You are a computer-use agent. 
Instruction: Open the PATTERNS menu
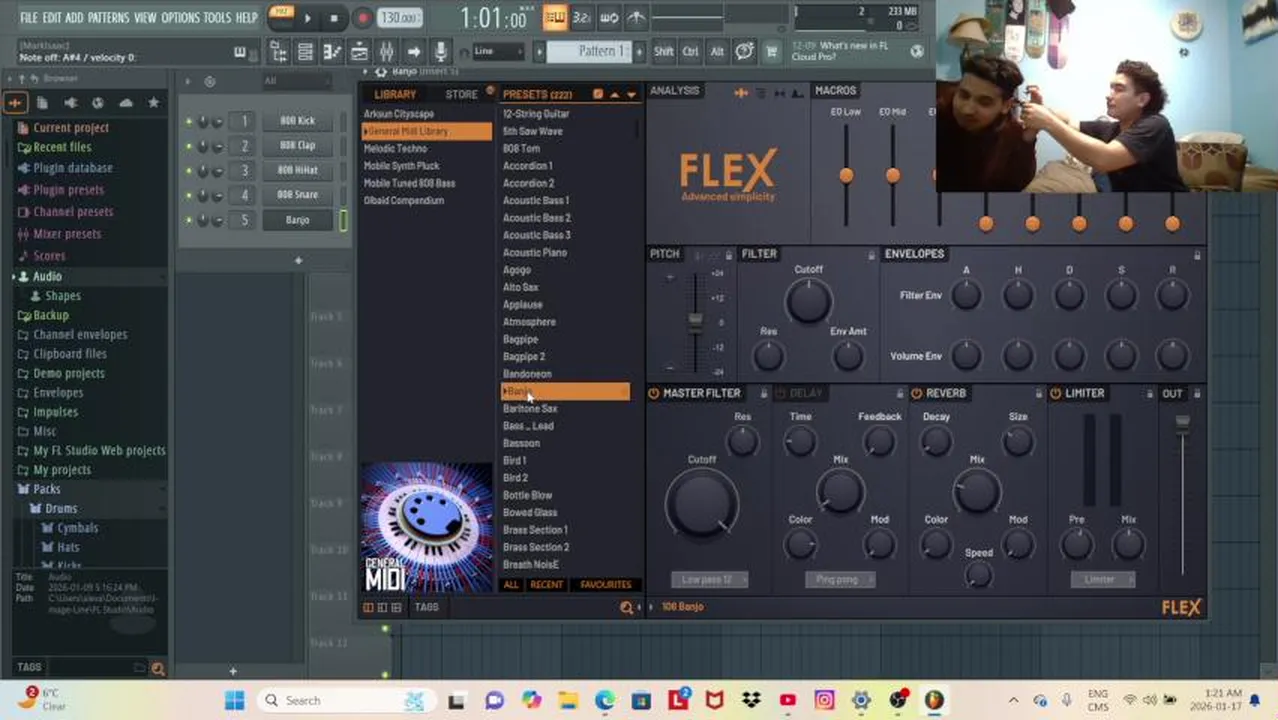(x=108, y=18)
